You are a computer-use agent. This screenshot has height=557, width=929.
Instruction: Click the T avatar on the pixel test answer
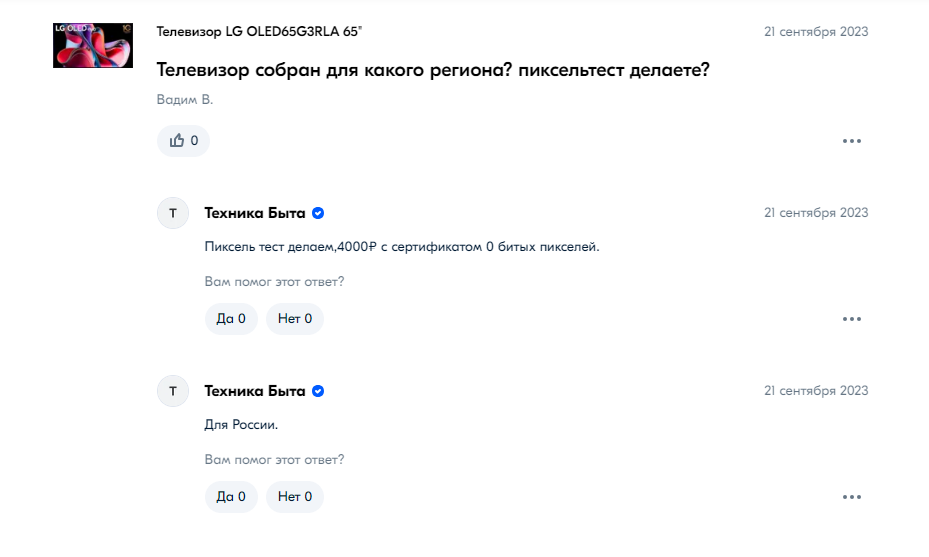pyautogui.click(x=173, y=213)
